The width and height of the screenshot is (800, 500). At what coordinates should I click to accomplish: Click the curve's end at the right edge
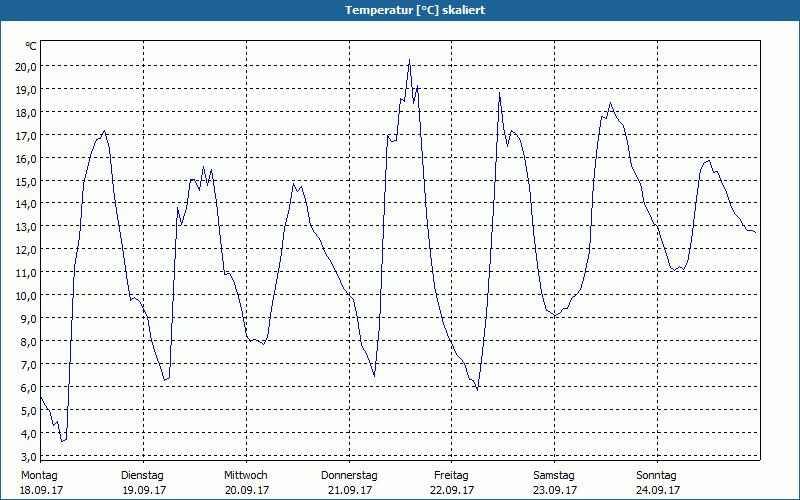click(756, 232)
